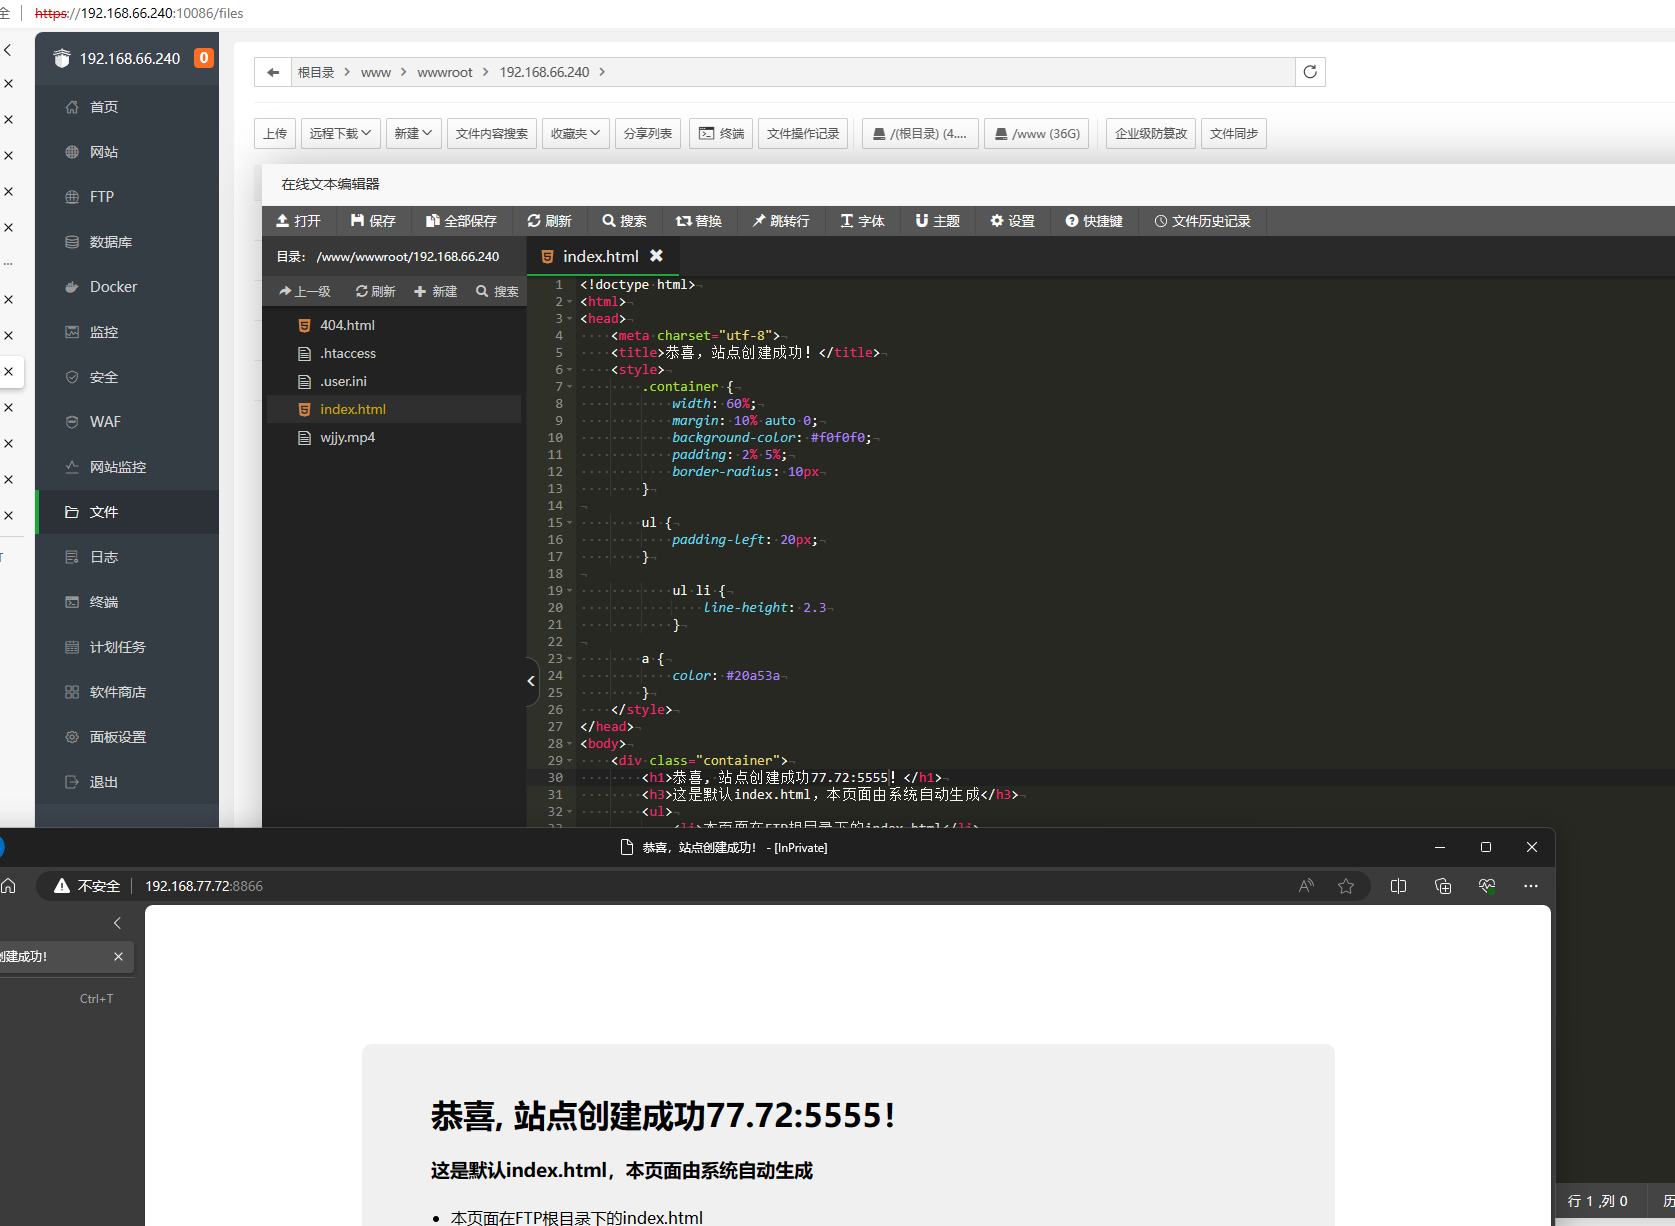The image size is (1675, 1226).
Task: Click 替换 in the editor toolbar
Action: (x=699, y=221)
